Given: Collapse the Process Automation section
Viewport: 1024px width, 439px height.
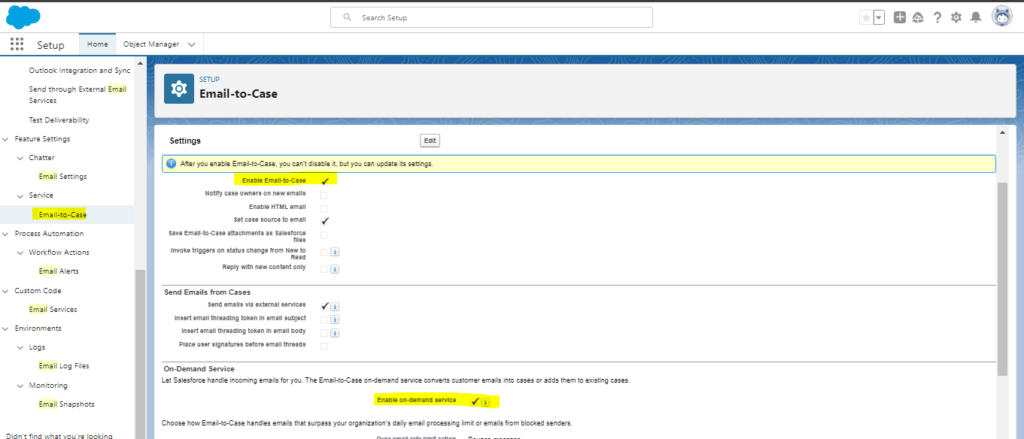Looking at the screenshot, I should (6, 233).
